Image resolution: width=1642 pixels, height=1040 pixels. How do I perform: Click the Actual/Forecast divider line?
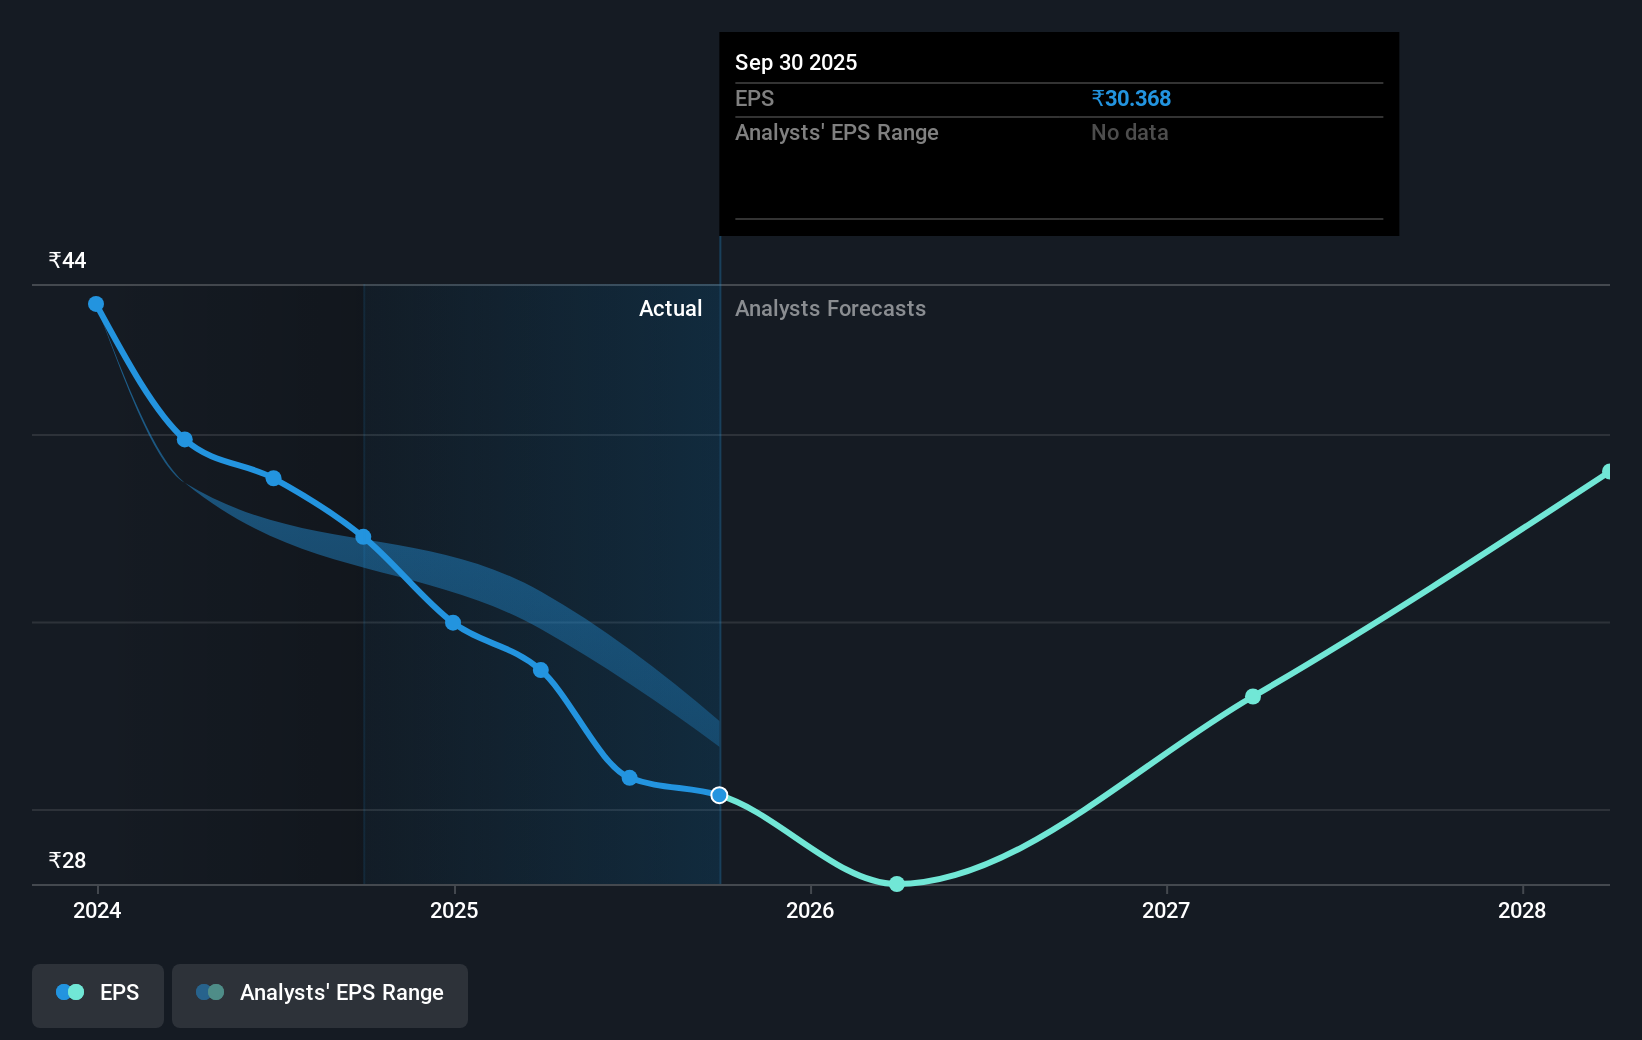719,550
